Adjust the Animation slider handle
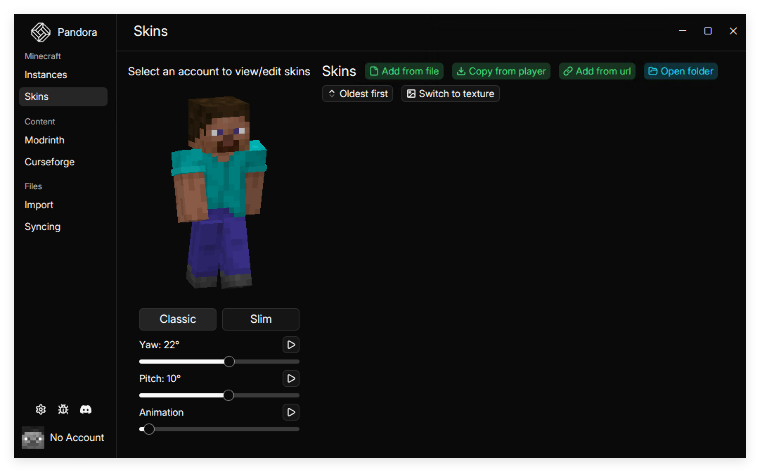Viewport: 760px width, 472px height. click(149, 429)
